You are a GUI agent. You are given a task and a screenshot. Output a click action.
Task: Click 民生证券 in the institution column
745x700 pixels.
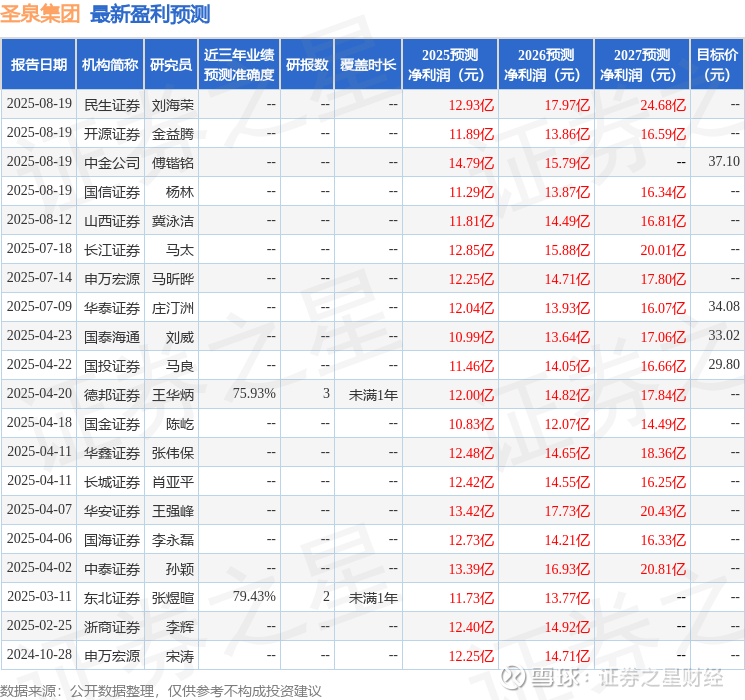pos(112,105)
